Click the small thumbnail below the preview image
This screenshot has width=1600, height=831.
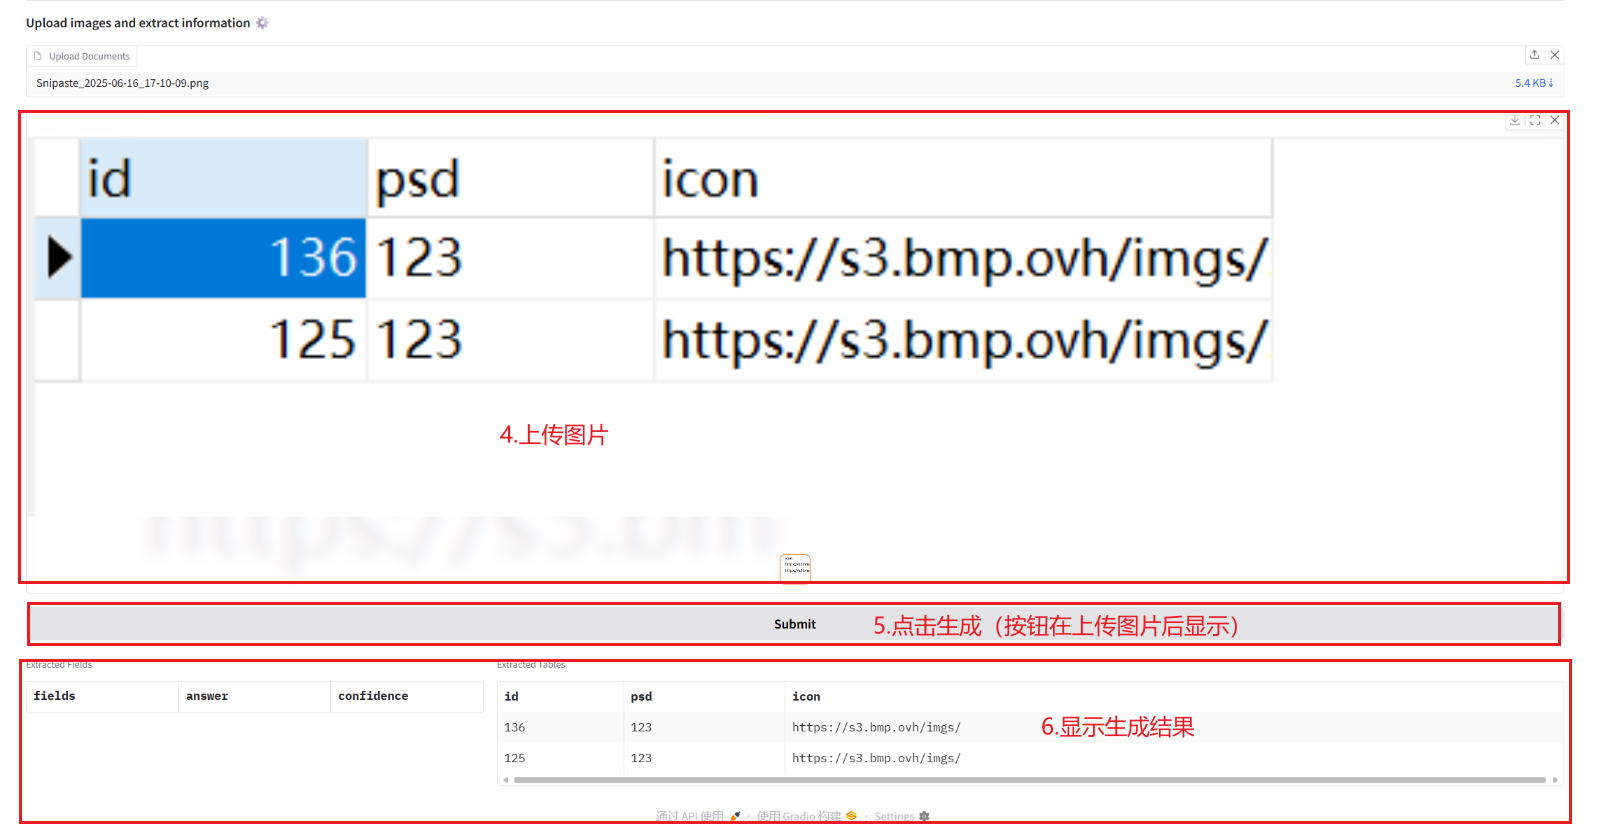[x=795, y=567]
